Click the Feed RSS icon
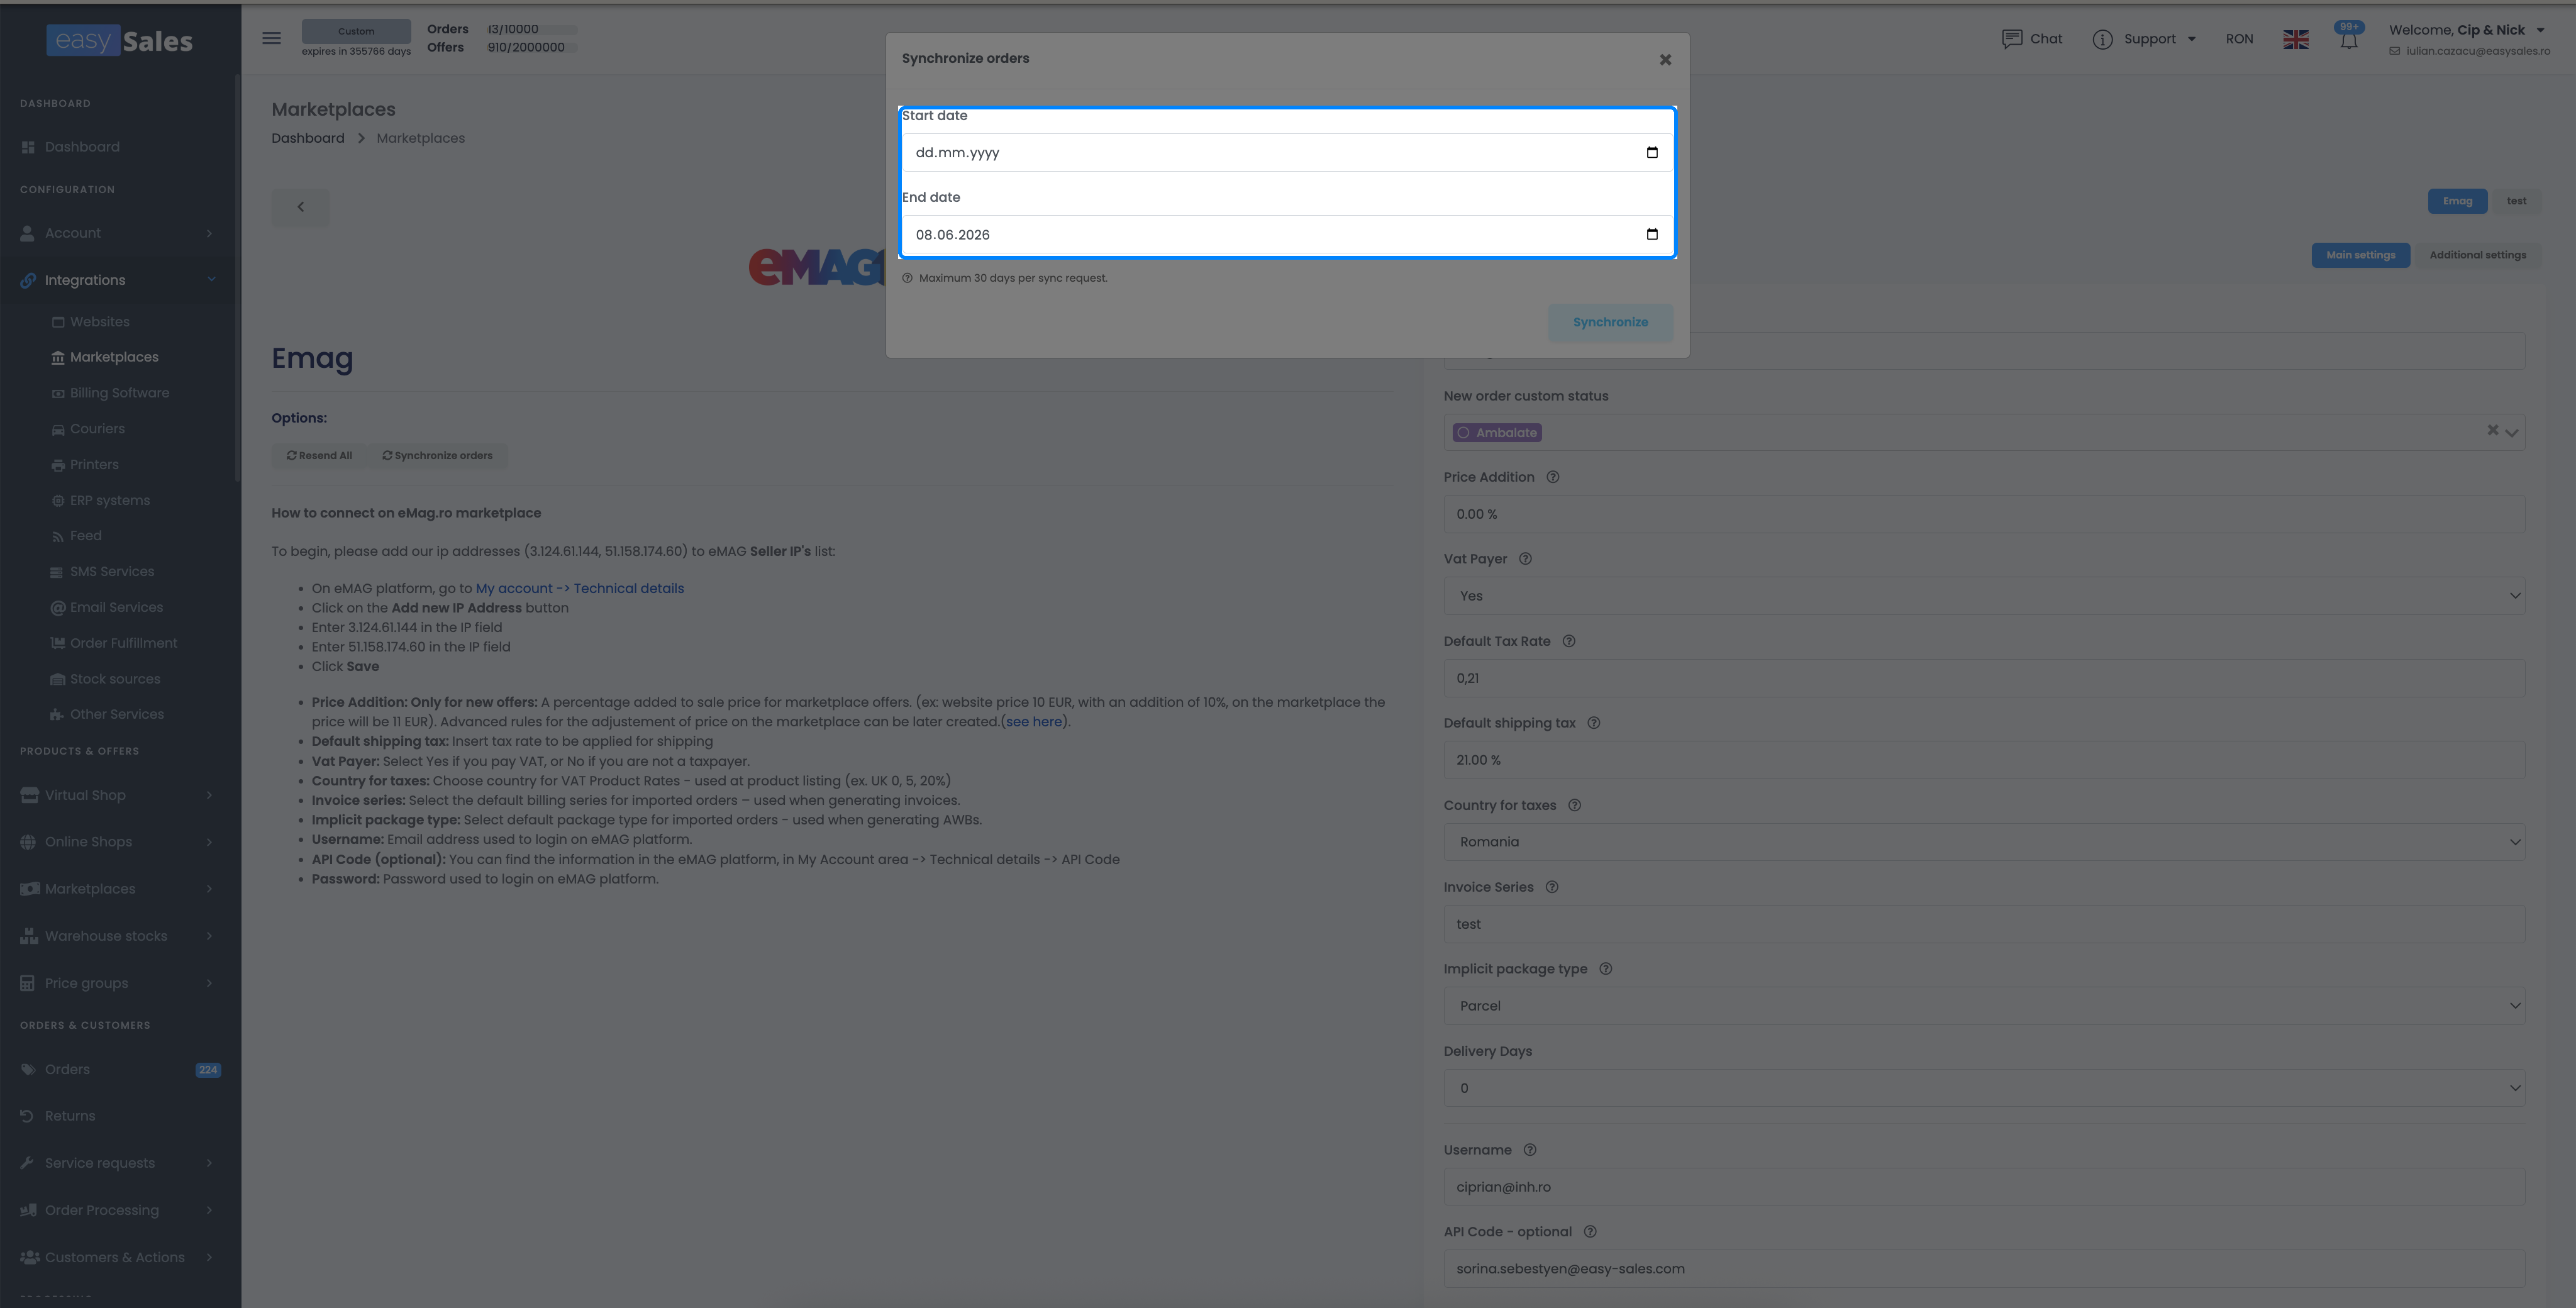The width and height of the screenshot is (2576, 1308). 58,536
